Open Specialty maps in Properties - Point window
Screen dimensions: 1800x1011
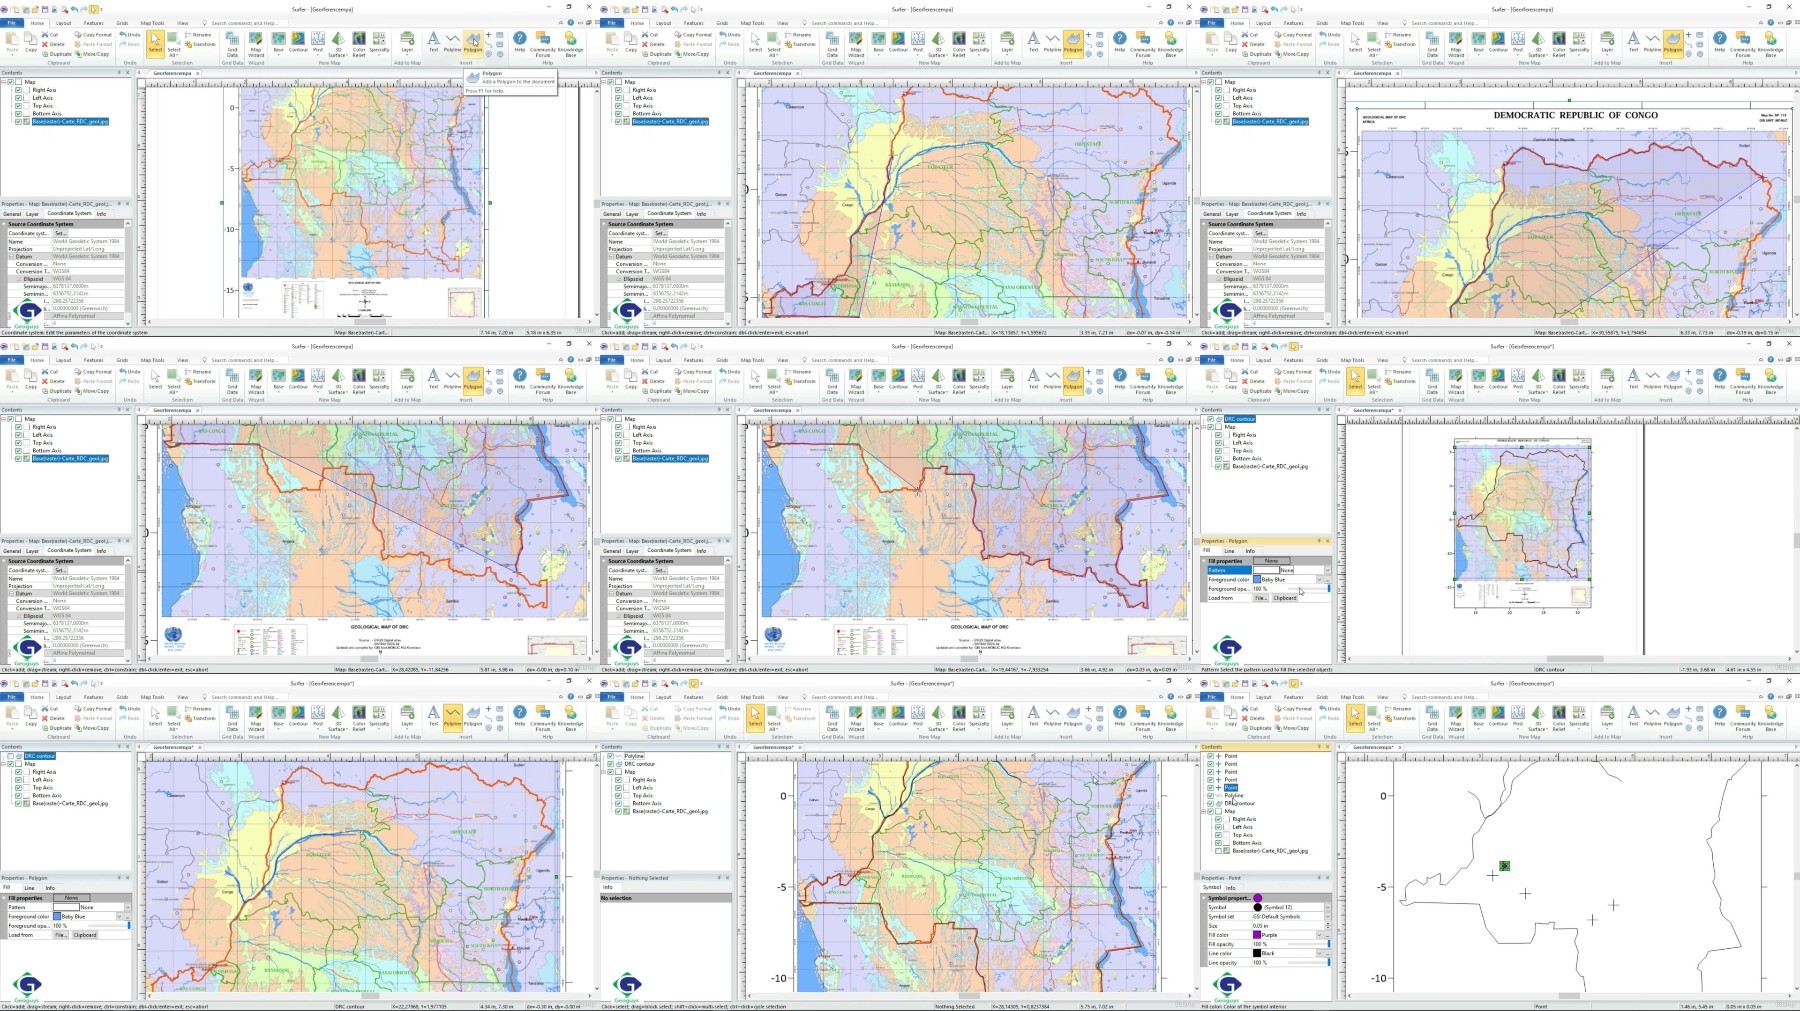pos(1579,716)
